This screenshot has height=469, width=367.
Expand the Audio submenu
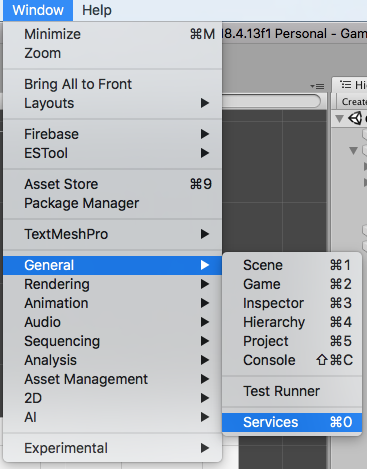[113, 322]
